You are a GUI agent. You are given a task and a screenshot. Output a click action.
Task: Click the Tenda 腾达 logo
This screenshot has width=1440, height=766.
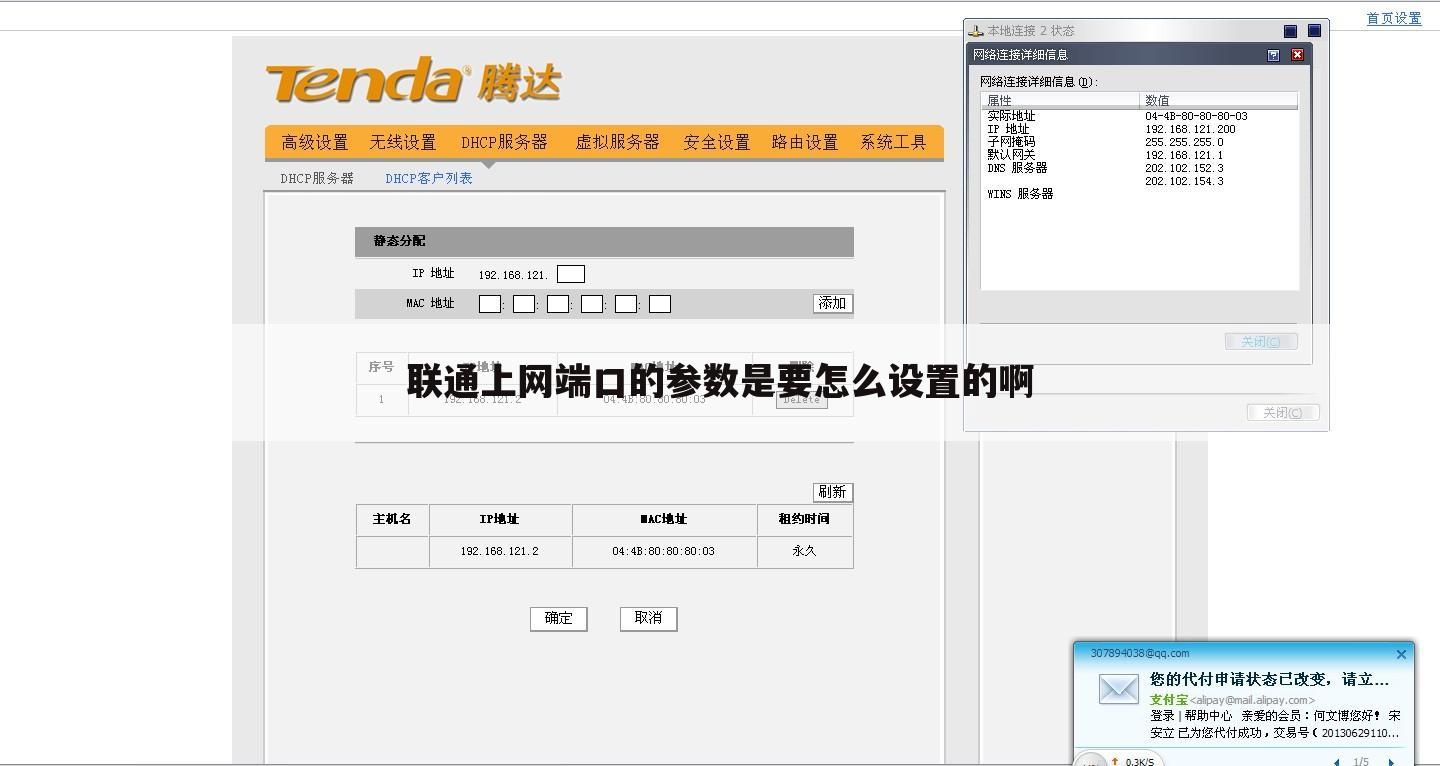click(413, 80)
